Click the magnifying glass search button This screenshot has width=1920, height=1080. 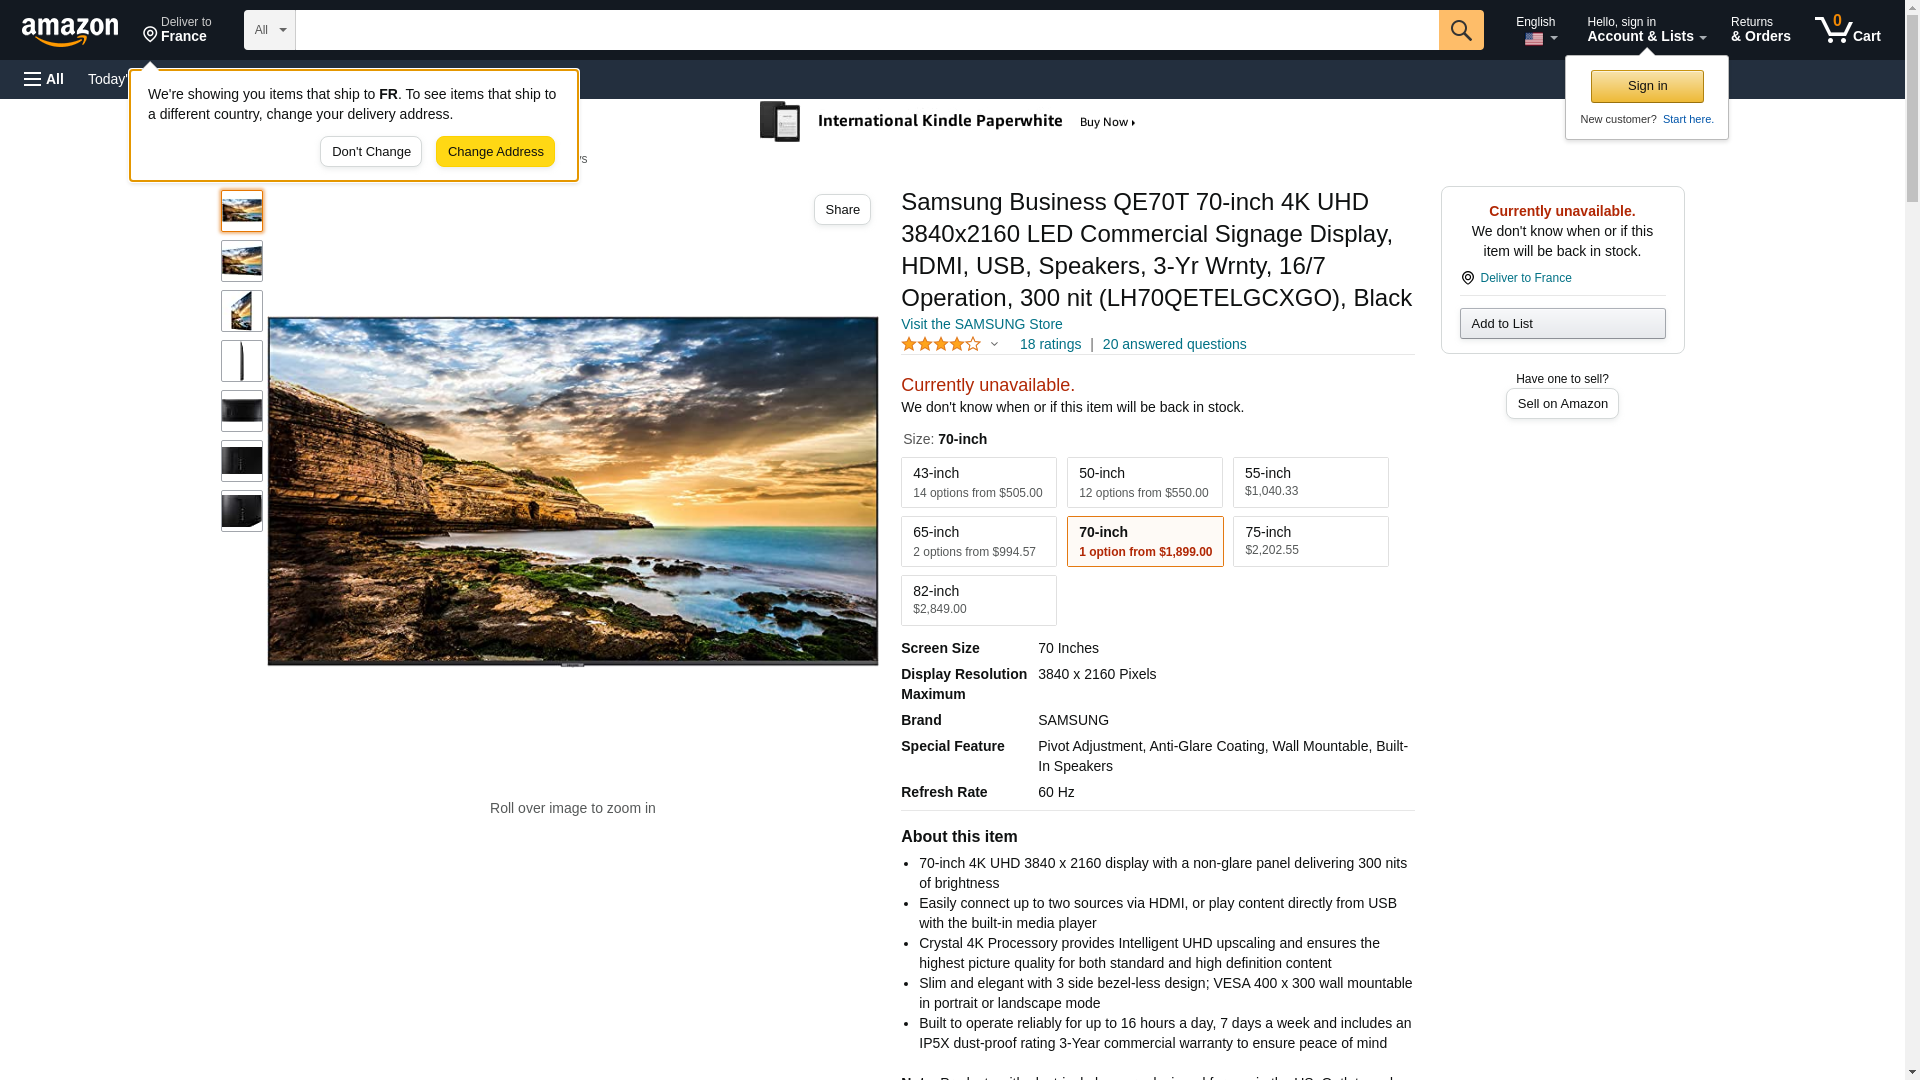pyautogui.click(x=1460, y=30)
